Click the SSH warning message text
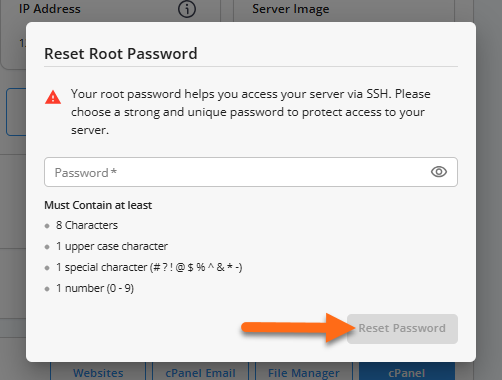 point(251,112)
